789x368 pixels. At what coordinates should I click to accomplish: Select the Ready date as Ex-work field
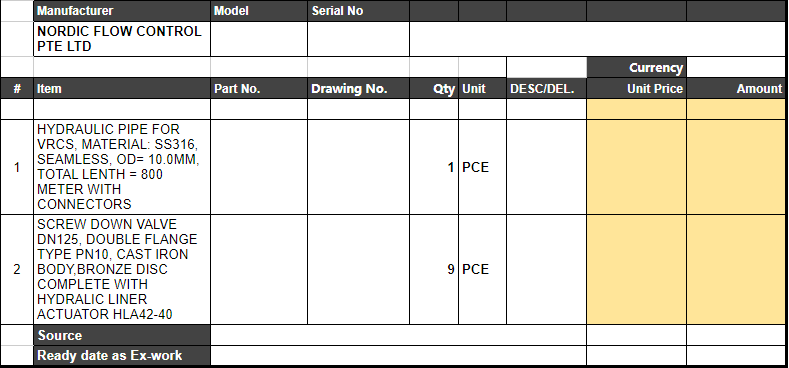click(398, 355)
